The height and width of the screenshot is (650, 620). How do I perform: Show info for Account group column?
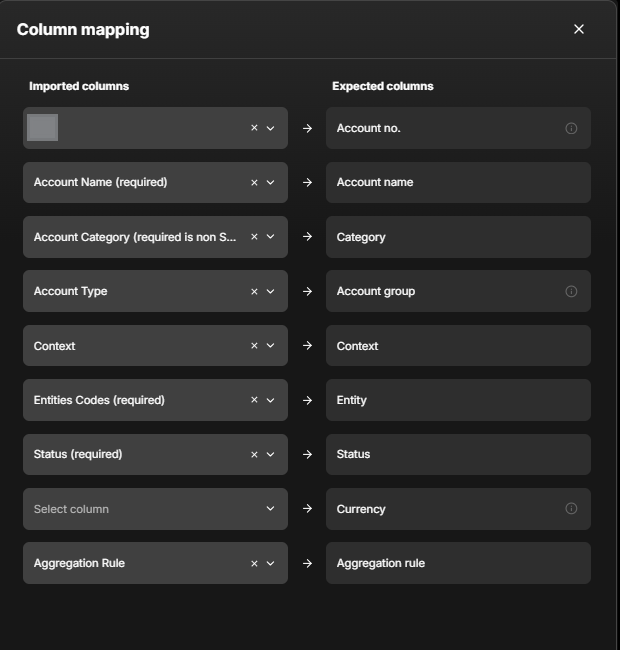(x=571, y=292)
